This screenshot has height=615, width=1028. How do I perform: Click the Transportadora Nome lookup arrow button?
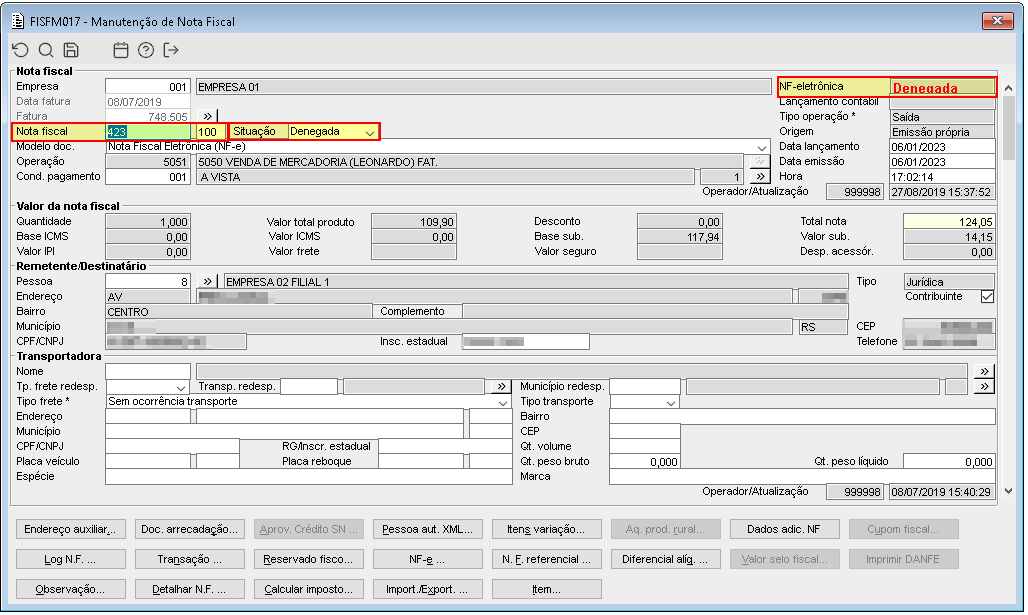pyautogui.click(x=984, y=371)
